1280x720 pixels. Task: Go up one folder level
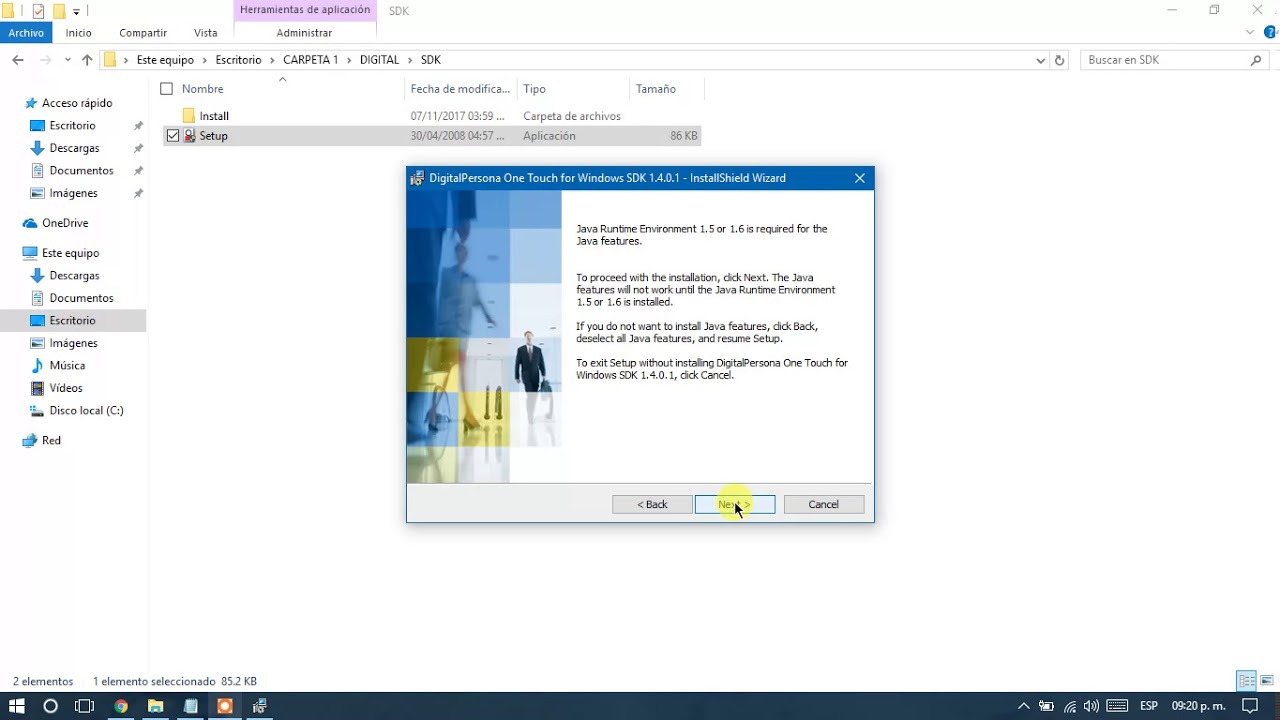click(87, 60)
